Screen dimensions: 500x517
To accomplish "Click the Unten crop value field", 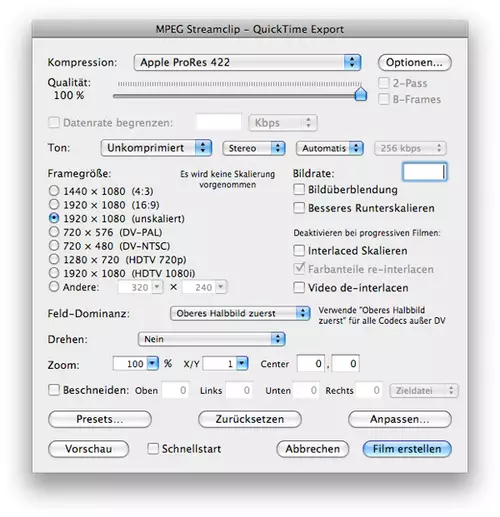I will (306, 390).
